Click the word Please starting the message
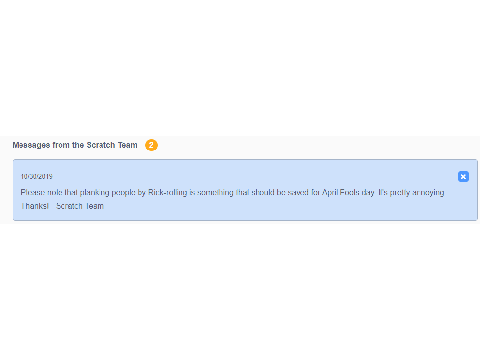 (x=33, y=192)
